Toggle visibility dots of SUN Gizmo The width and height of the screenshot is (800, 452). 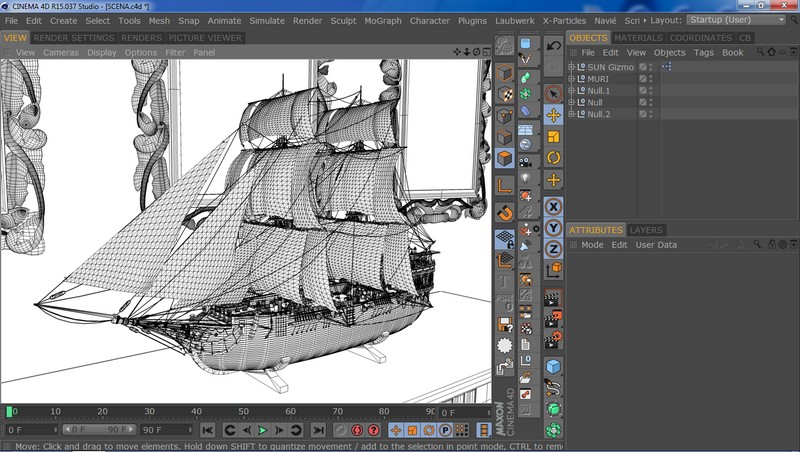[651, 67]
